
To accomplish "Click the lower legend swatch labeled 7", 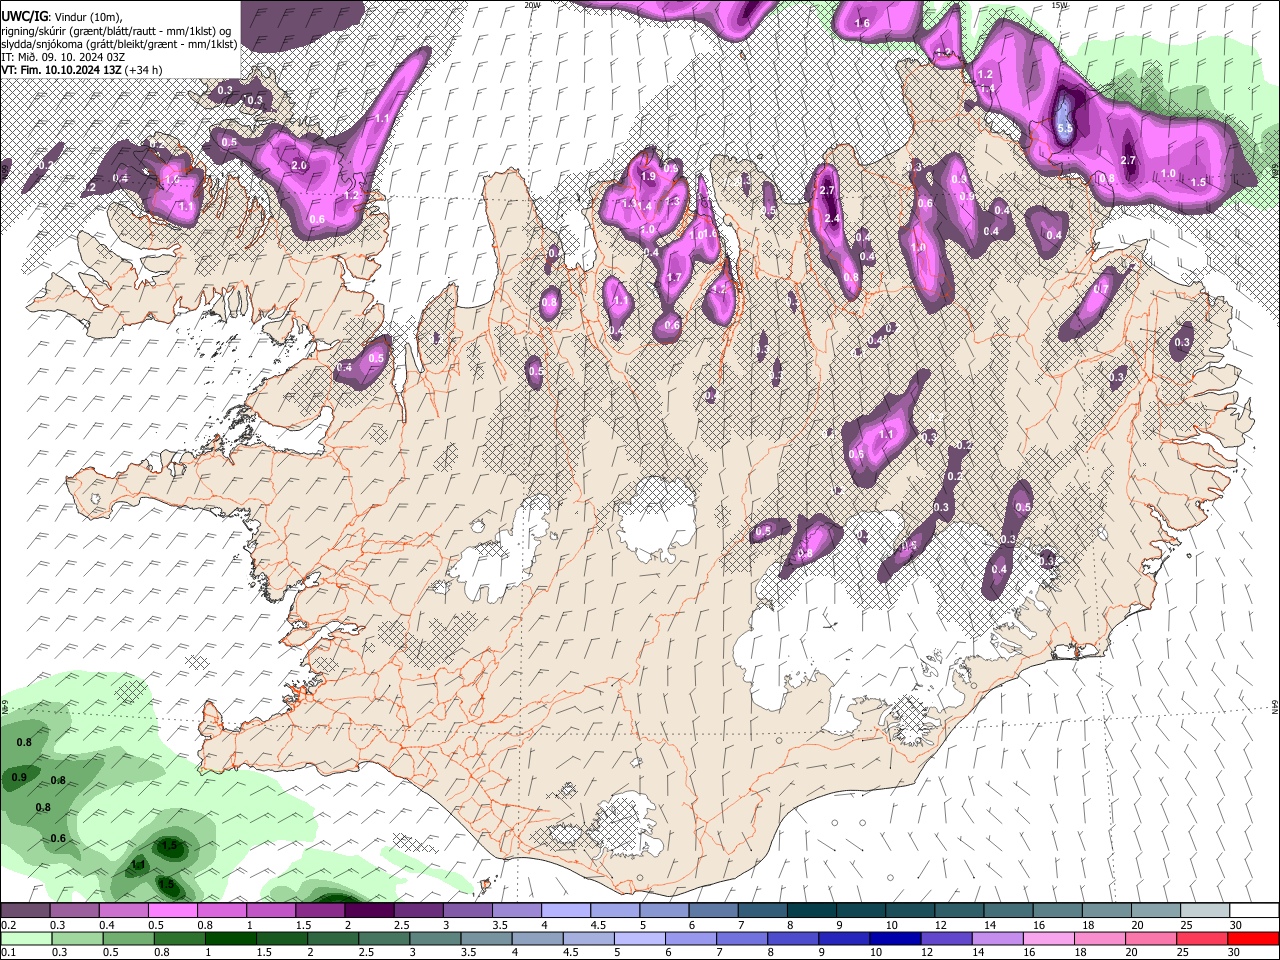I will click(x=741, y=939).
